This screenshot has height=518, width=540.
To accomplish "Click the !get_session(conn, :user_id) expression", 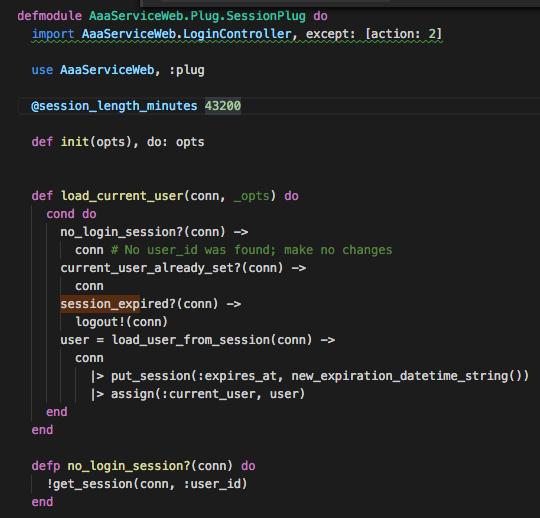I will [x=147, y=484].
